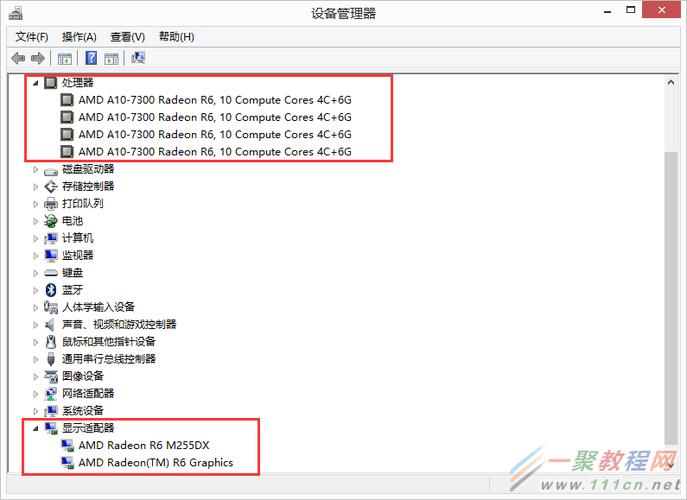Expand the 计算机 category
This screenshot has width=687, height=500.
click(x=36, y=238)
